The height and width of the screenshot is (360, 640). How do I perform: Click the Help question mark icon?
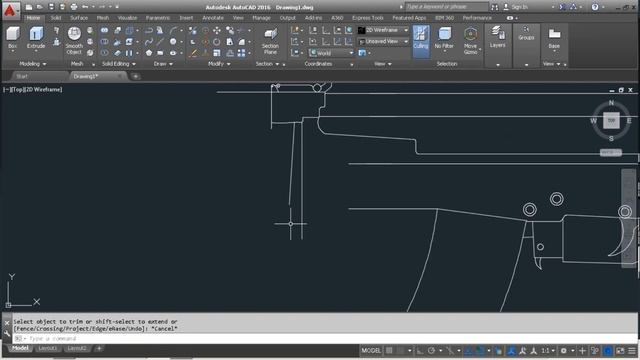click(595, 7)
